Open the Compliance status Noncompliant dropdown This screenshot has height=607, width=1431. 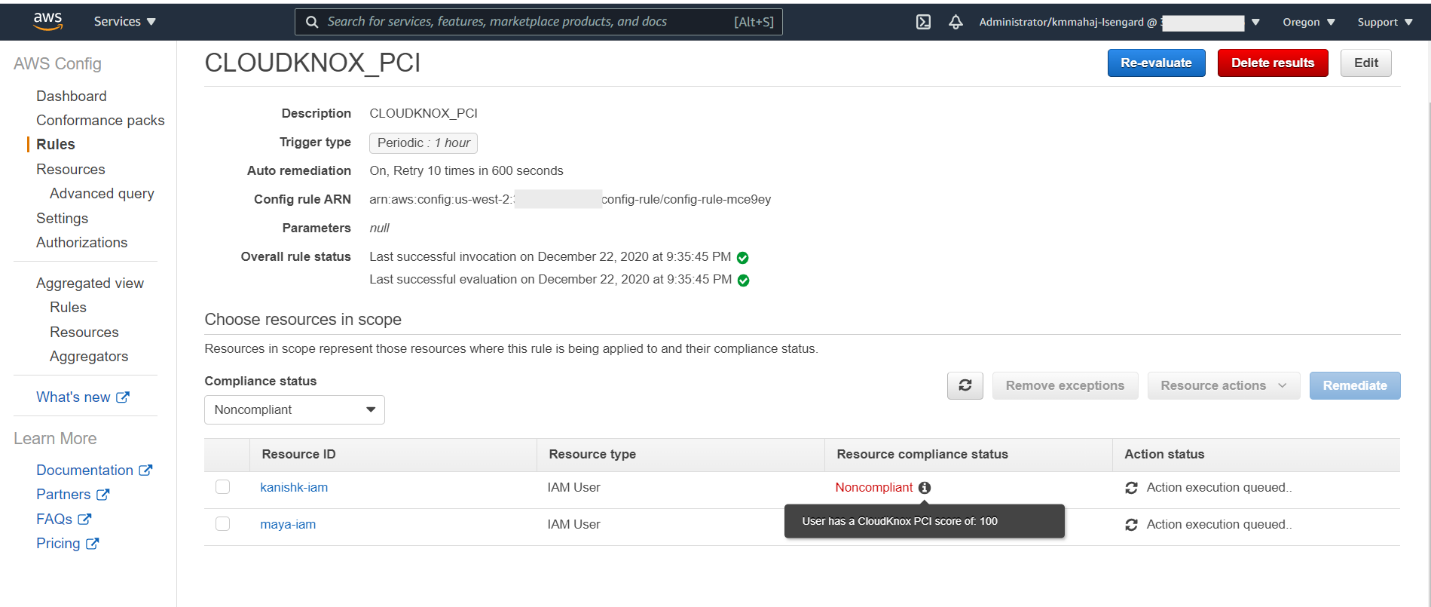pos(294,410)
